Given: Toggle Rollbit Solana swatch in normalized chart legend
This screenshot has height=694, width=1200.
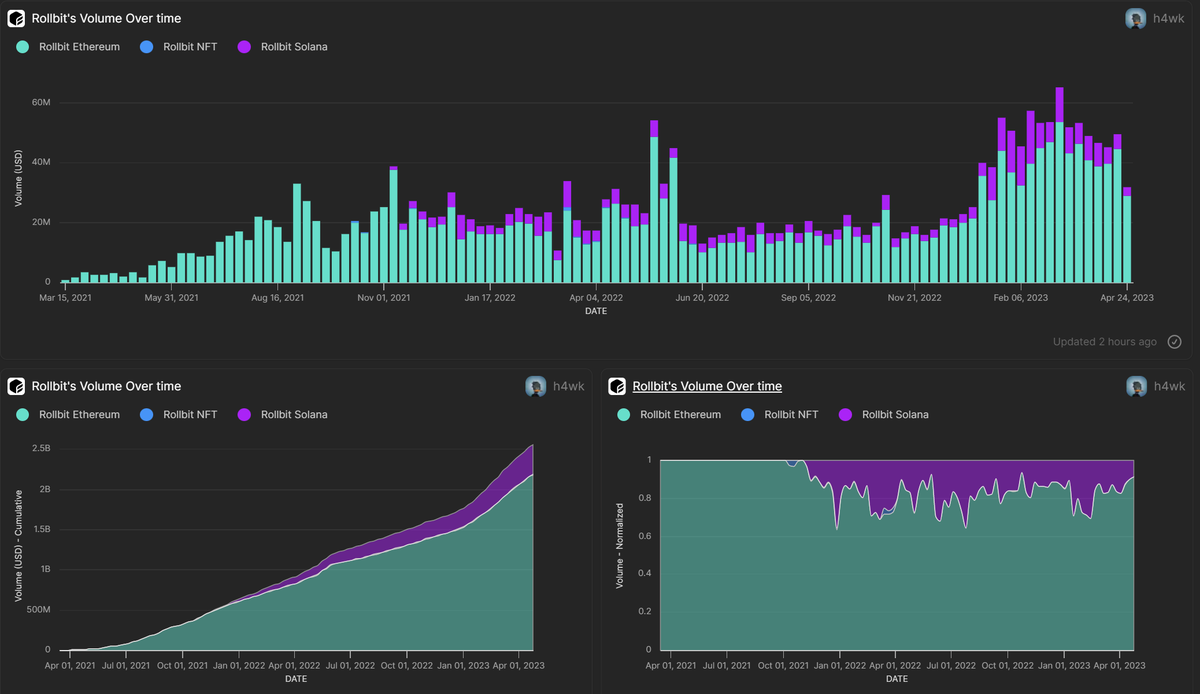Looking at the screenshot, I should click(845, 414).
